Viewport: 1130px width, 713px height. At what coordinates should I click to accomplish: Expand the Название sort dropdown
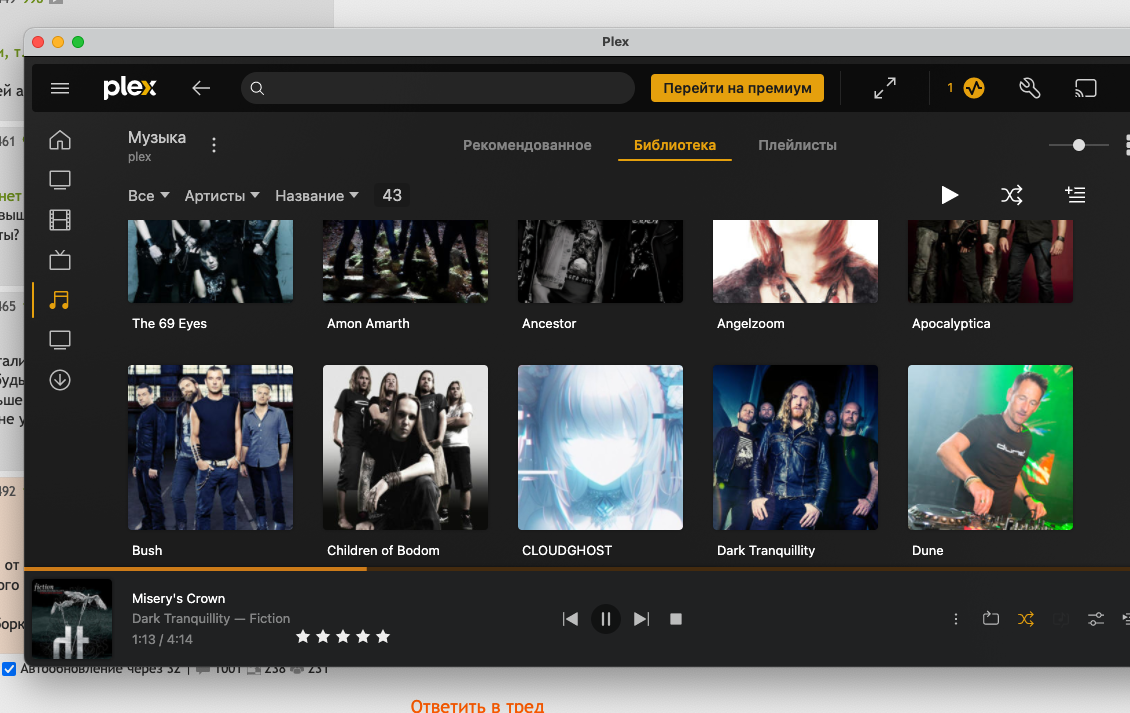(x=317, y=195)
